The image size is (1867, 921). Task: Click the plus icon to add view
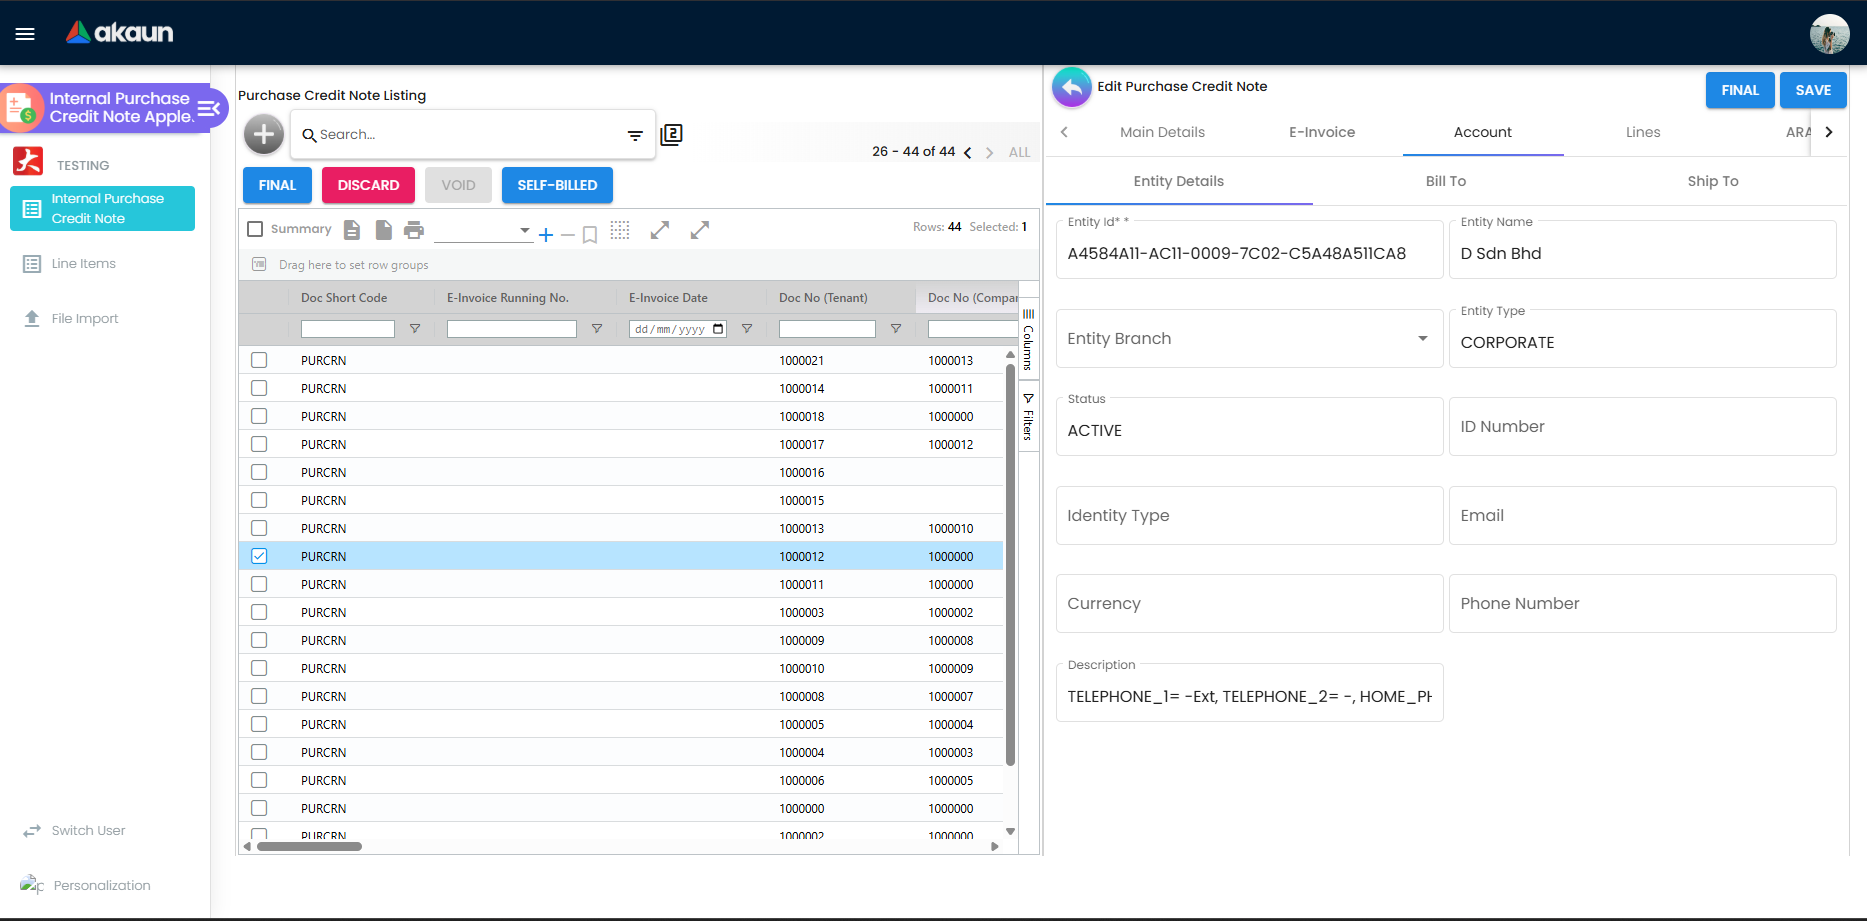point(546,235)
